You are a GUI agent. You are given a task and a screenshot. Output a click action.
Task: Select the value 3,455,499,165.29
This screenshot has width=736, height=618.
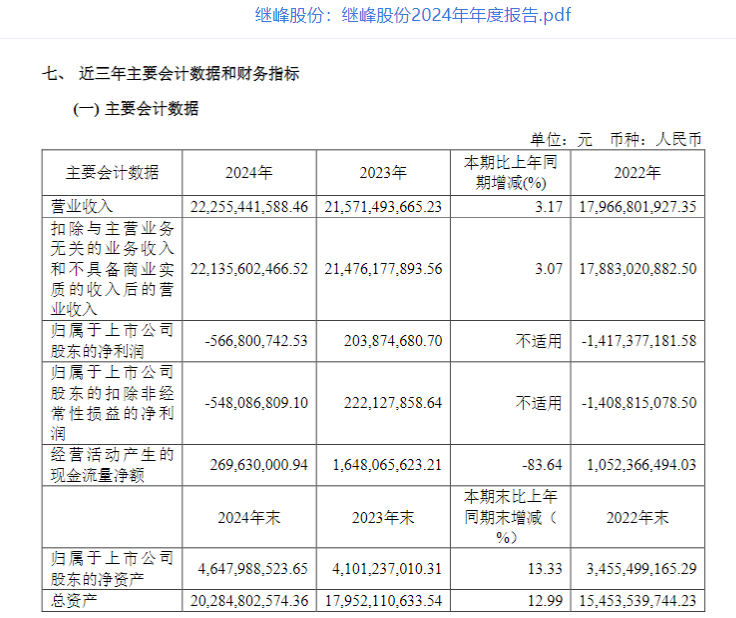(x=641, y=569)
